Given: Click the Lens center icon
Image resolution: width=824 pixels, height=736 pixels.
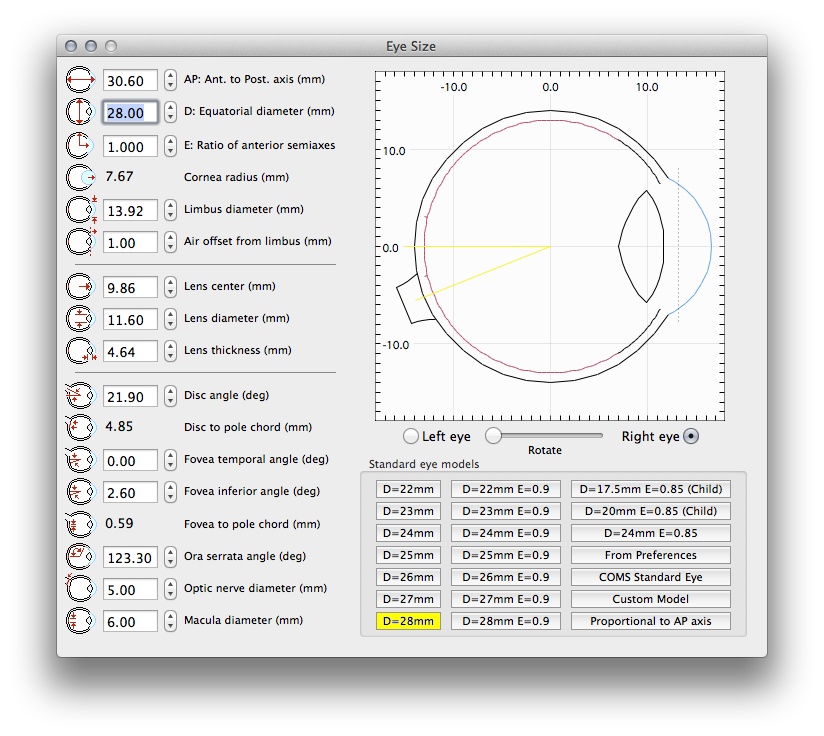Looking at the screenshot, I should 78,287.
